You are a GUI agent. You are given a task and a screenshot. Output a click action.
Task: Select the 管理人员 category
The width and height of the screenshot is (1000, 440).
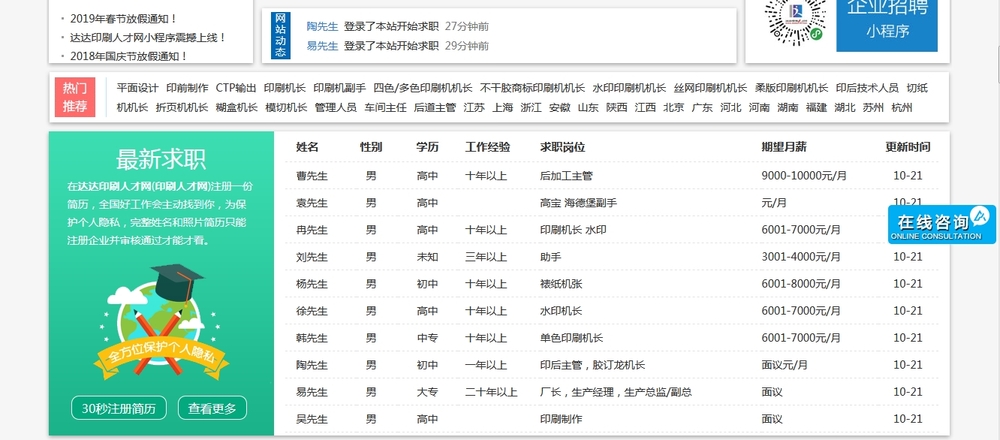coord(335,107)
